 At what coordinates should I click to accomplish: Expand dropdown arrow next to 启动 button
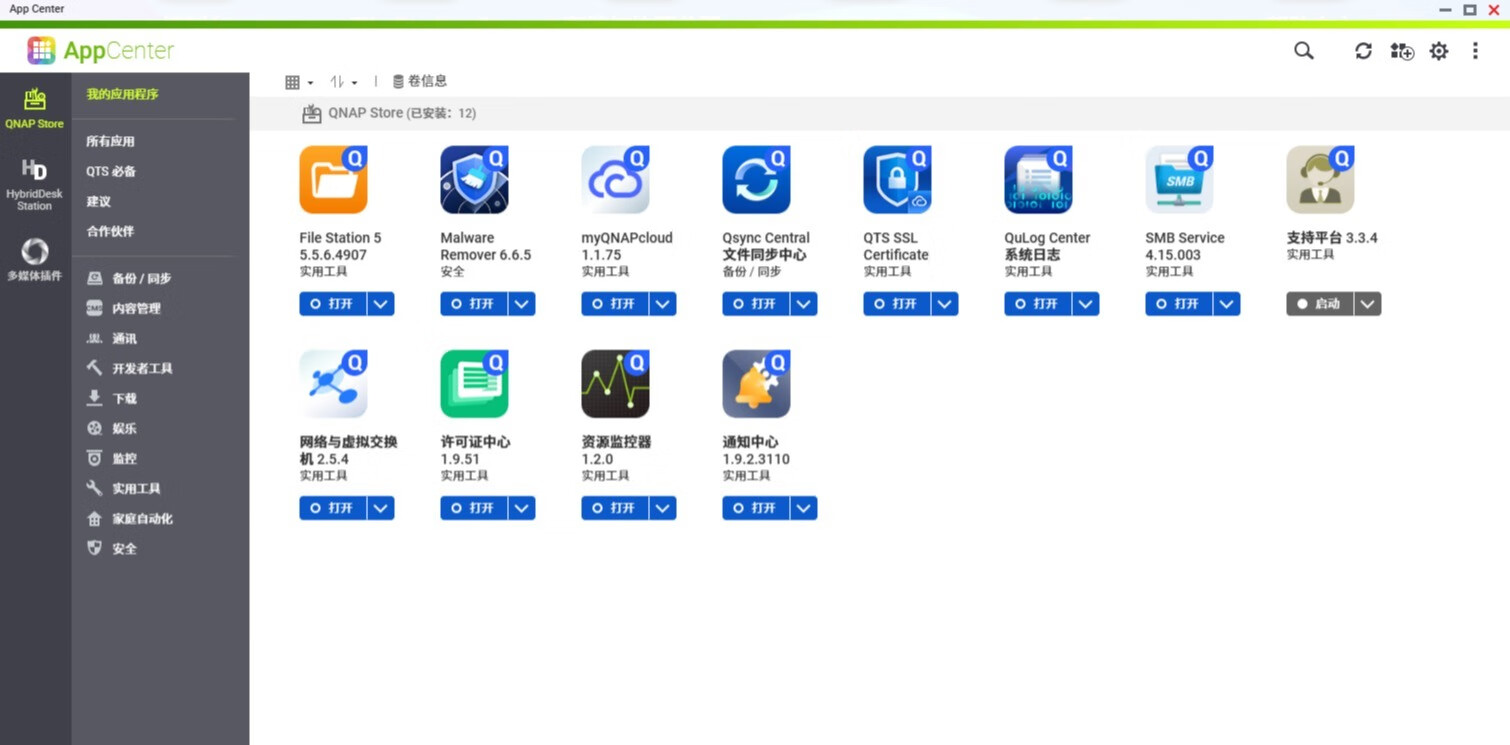click(1367, 304)
